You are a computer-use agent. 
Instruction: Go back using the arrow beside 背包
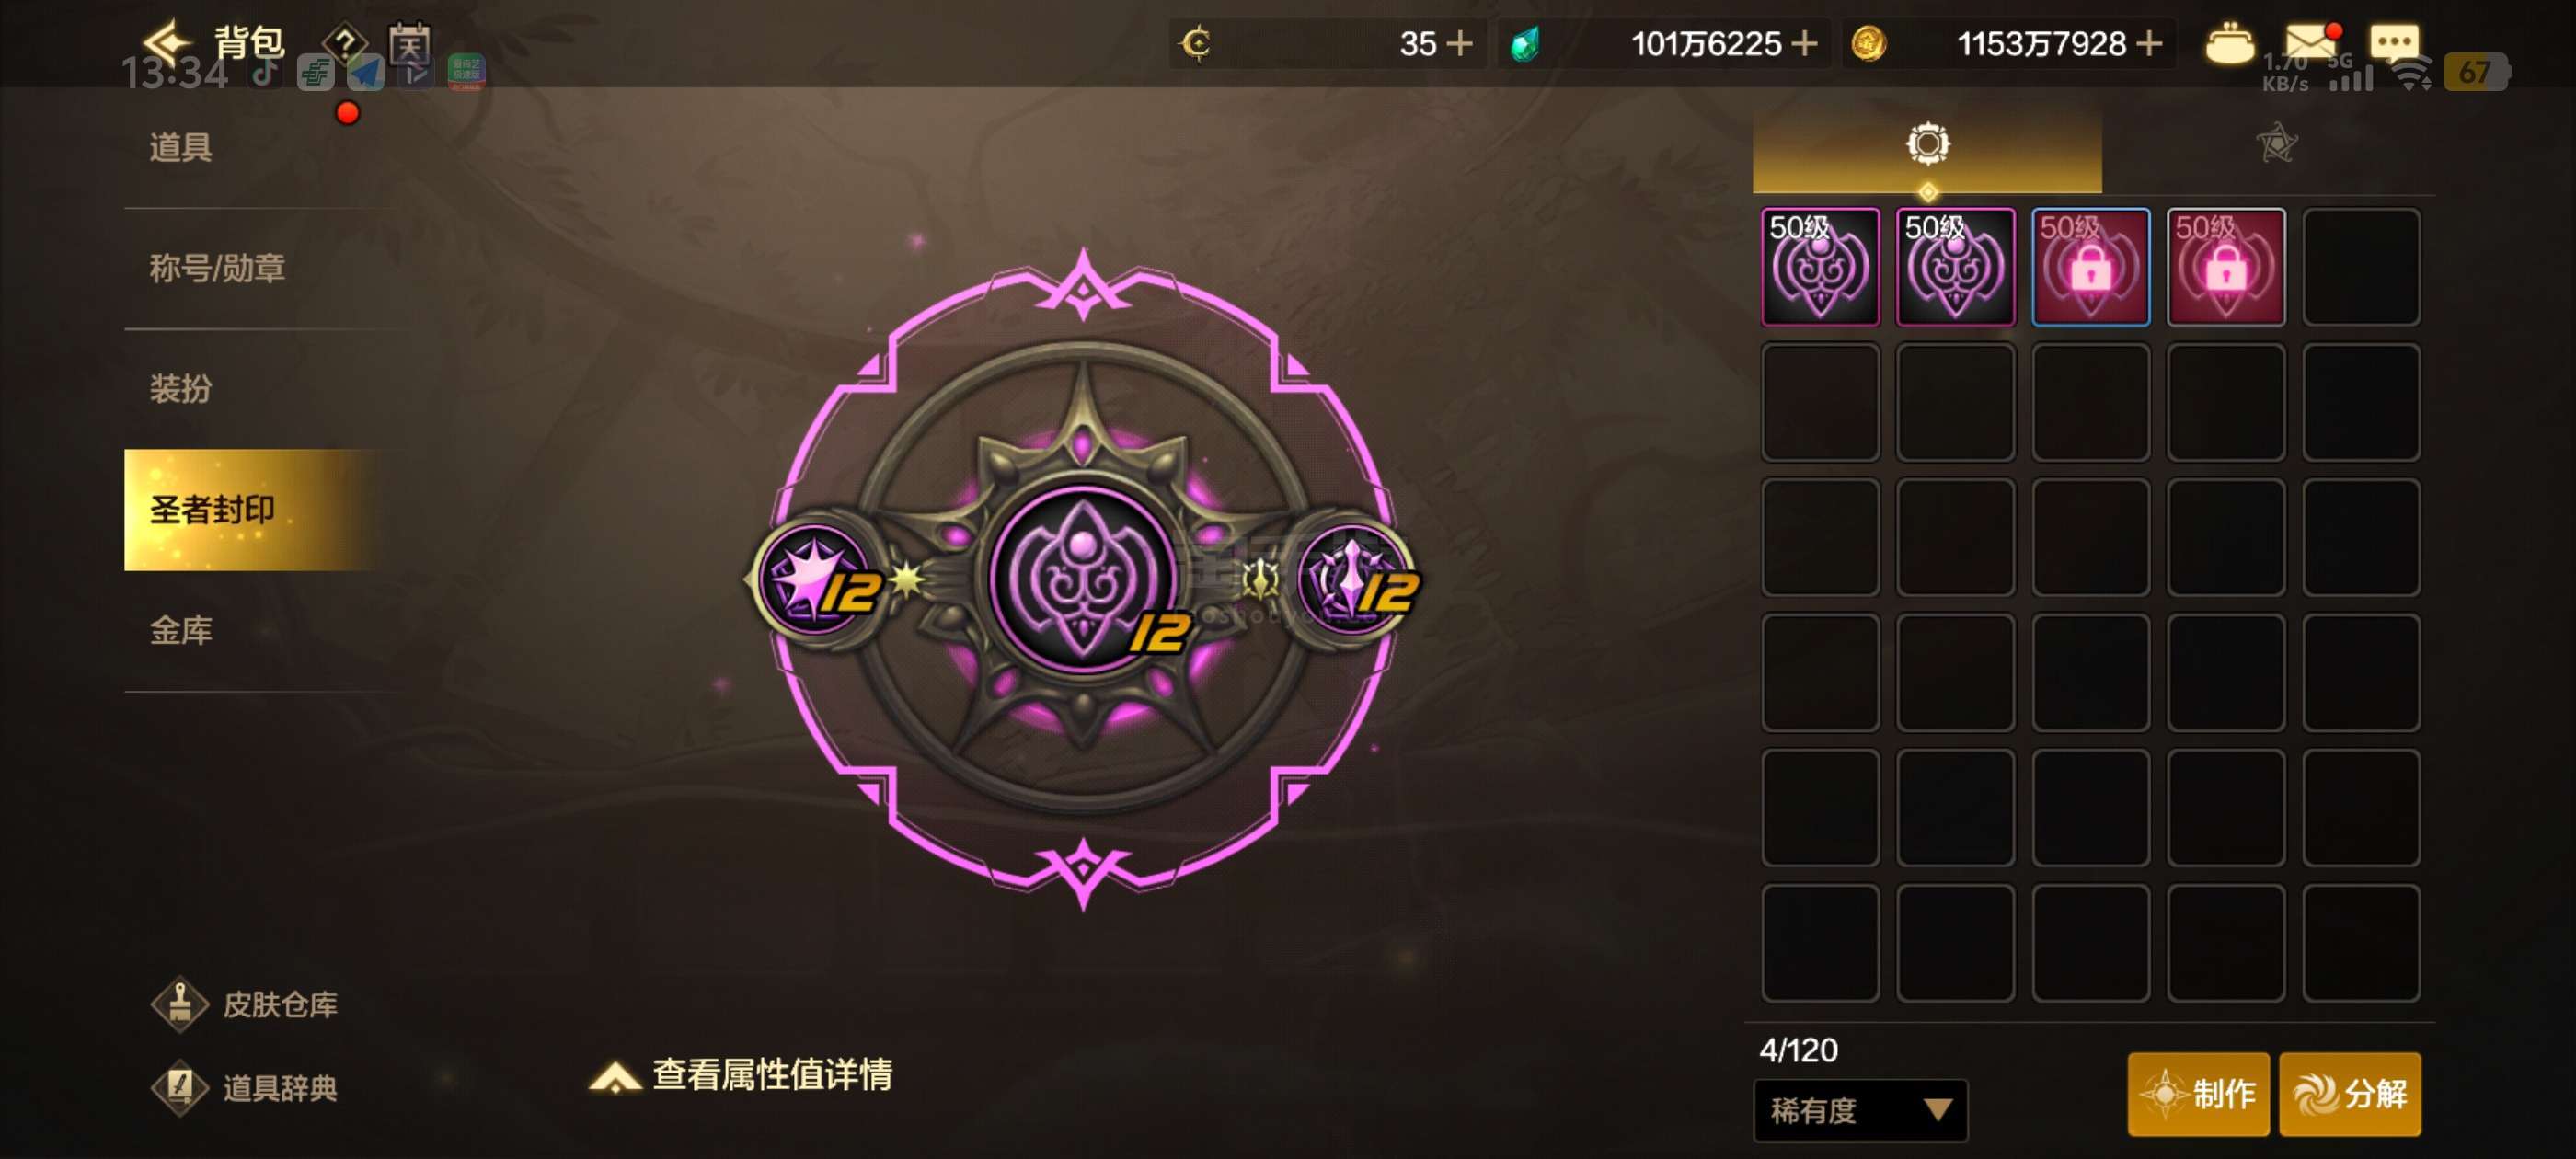(166, 42)
